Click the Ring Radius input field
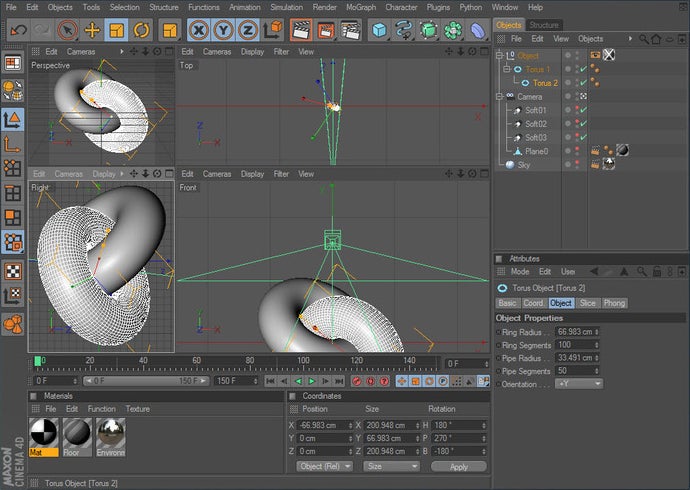The width and height of the screenshot is (690, 490). 576,331
